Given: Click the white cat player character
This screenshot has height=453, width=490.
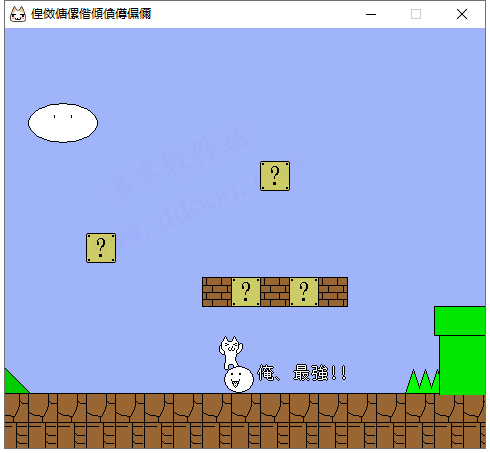Looking at the screenshot, I should click(x=231, y=353).
